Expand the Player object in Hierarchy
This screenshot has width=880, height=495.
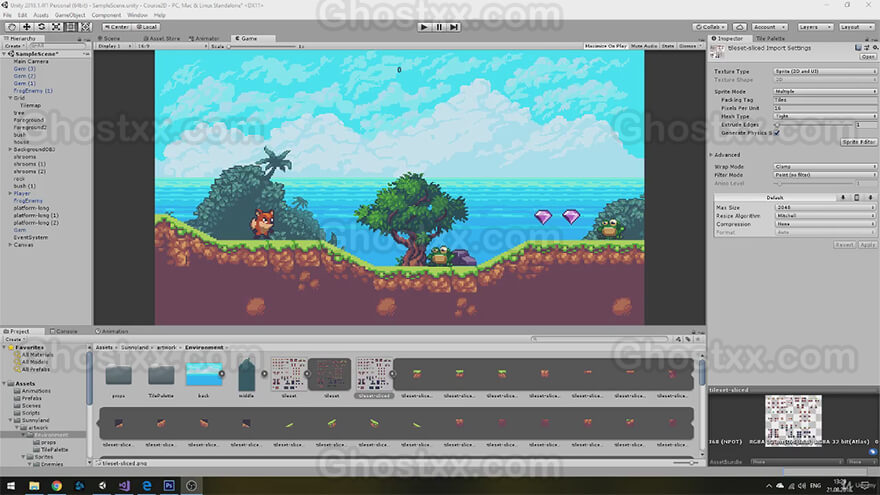coord(10,194)
